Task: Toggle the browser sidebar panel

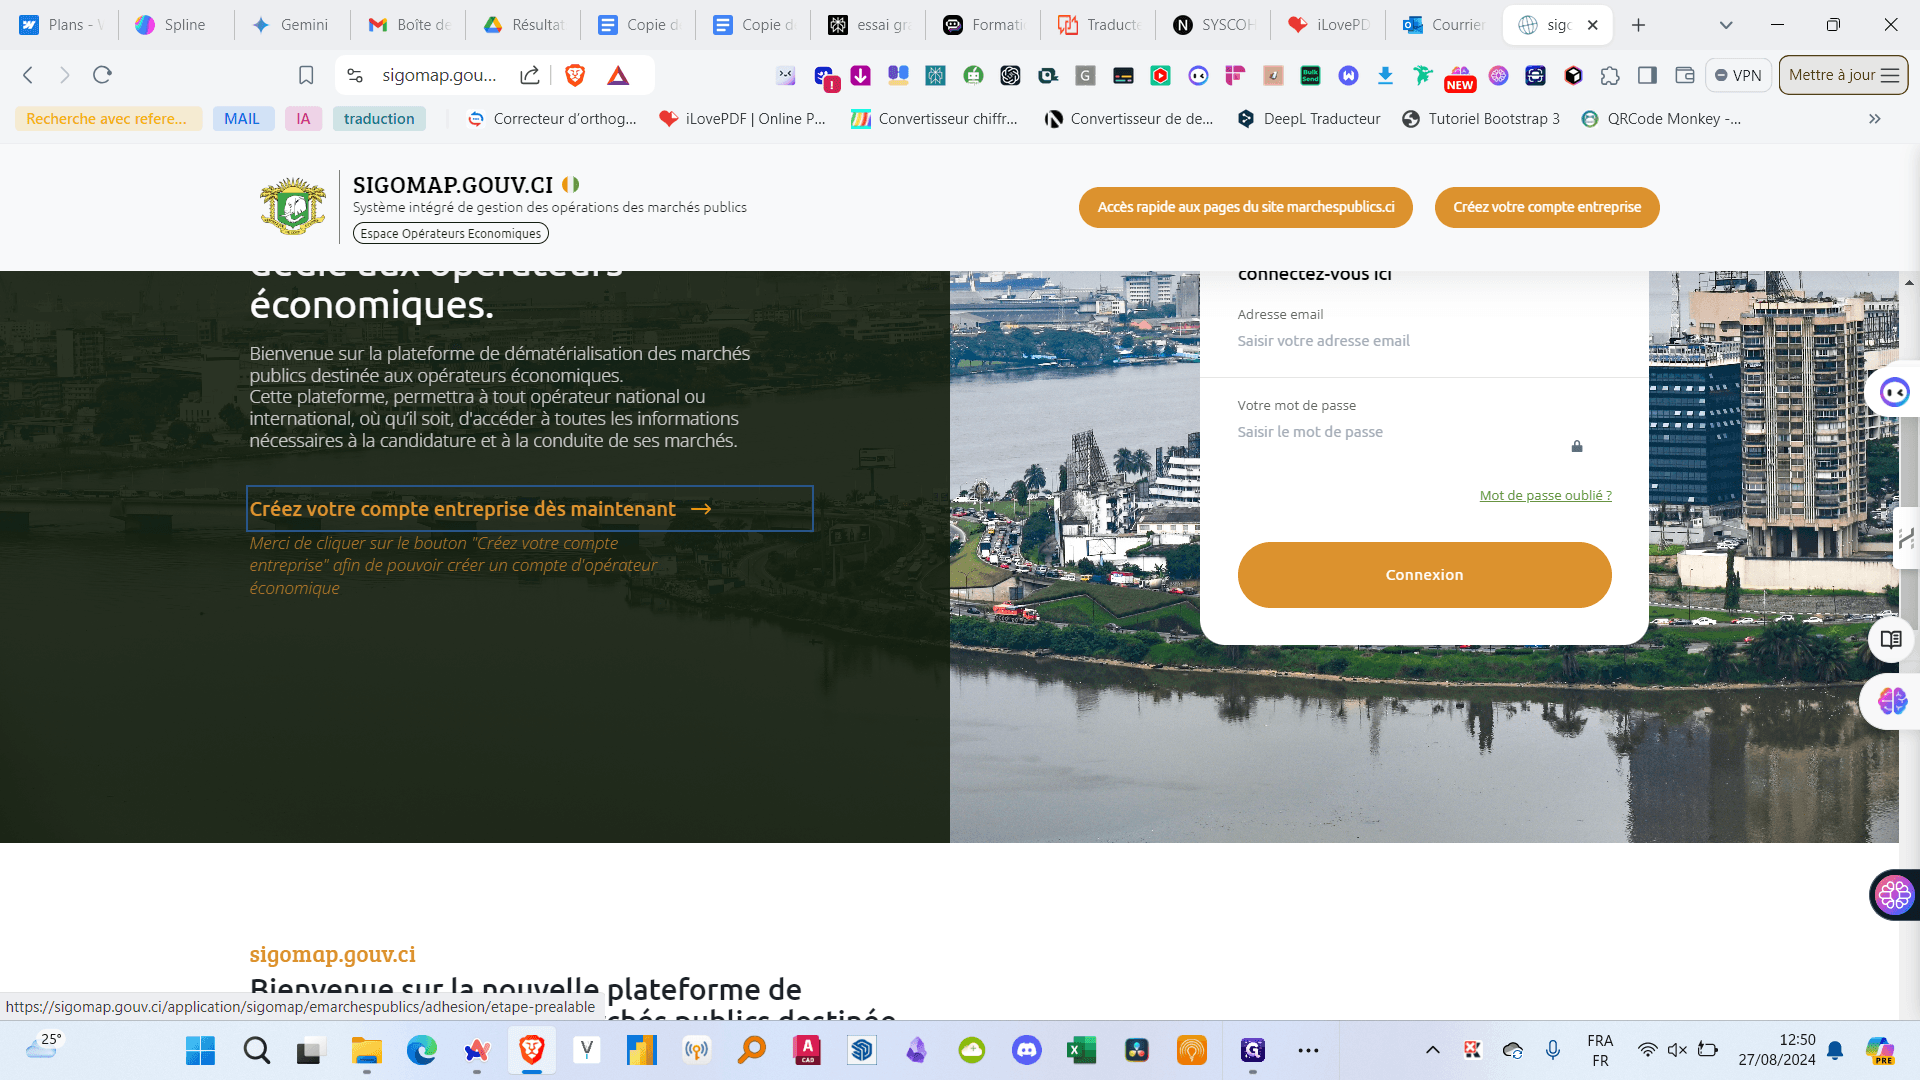Action: (x=1647, y=75)
